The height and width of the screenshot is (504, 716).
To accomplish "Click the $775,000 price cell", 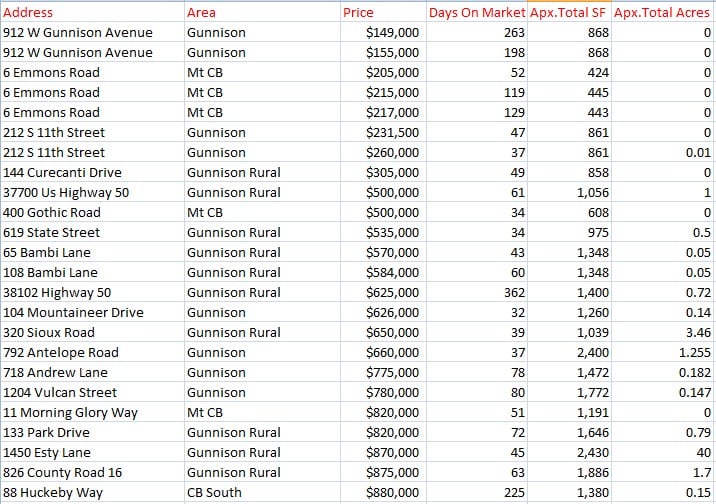I will pyautogui.click(x=383, y=373).
